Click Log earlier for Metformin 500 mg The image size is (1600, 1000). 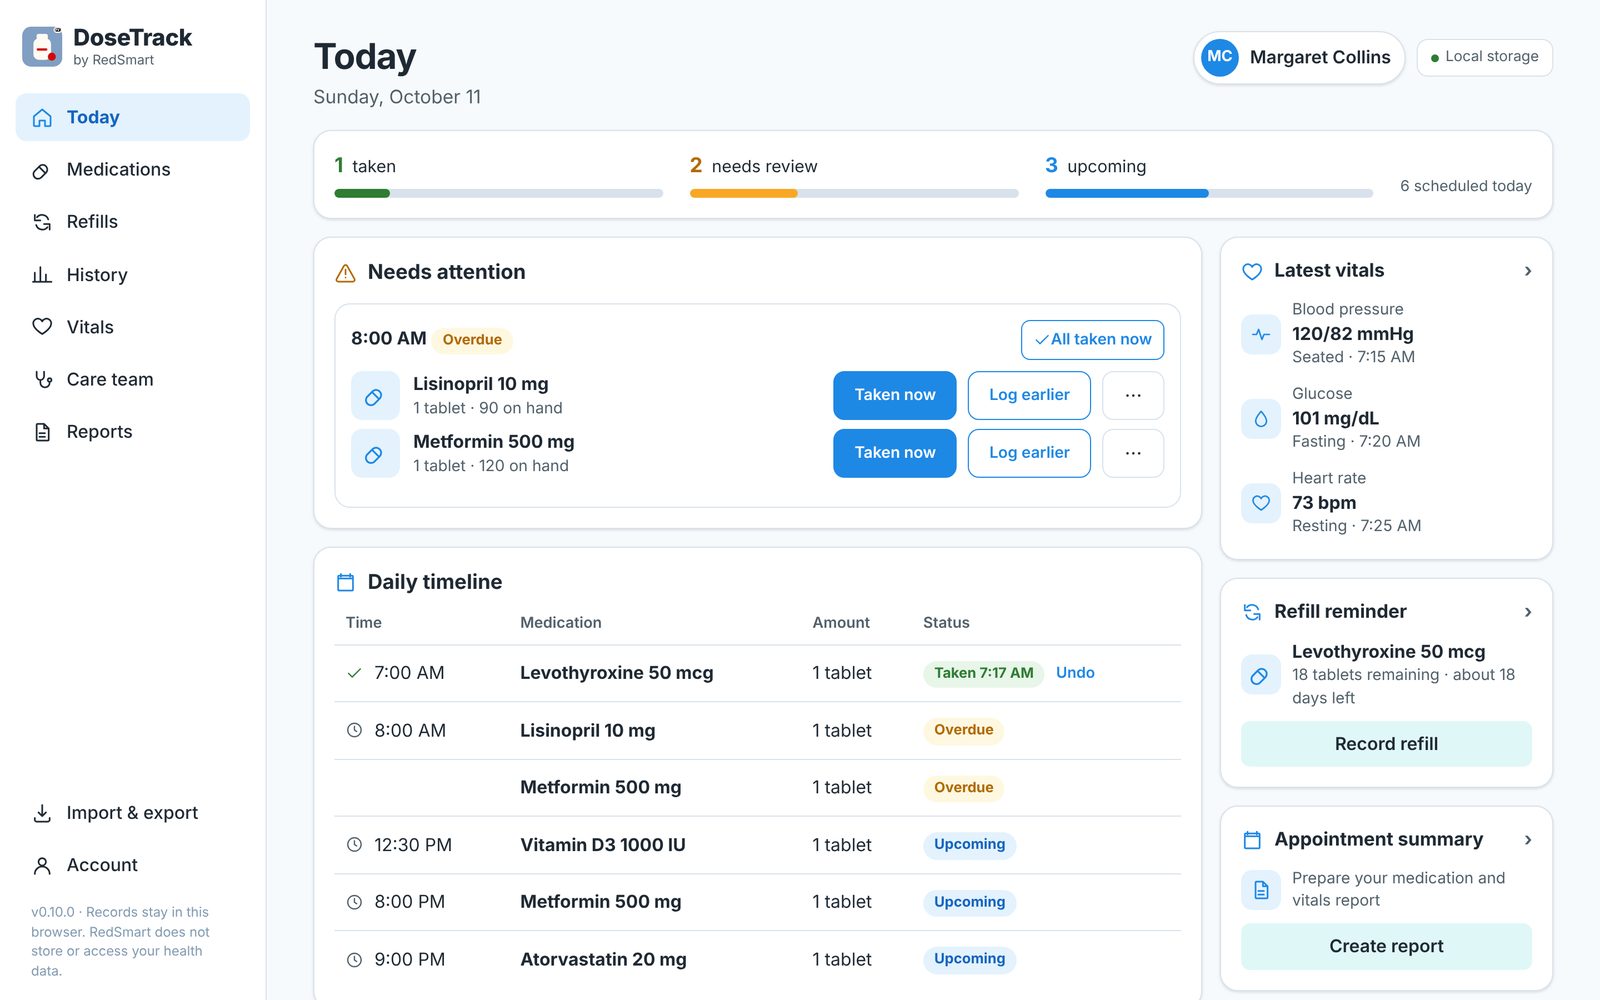tap(1029, 453)
